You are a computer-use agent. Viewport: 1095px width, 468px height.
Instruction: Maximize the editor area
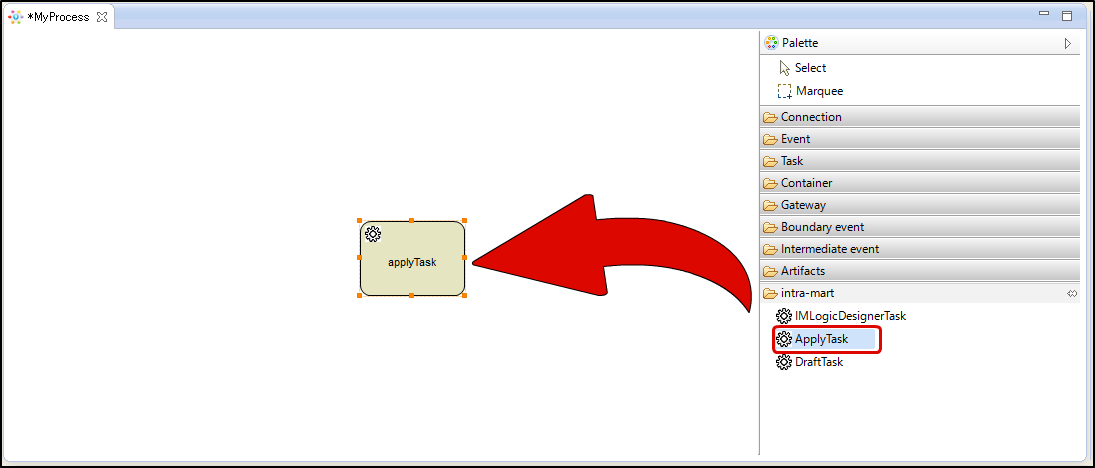point(1066,15)
